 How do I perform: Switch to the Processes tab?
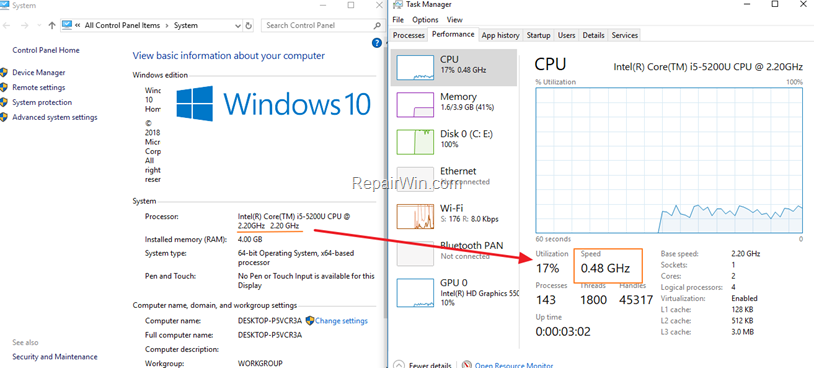[x=409, y=35]
